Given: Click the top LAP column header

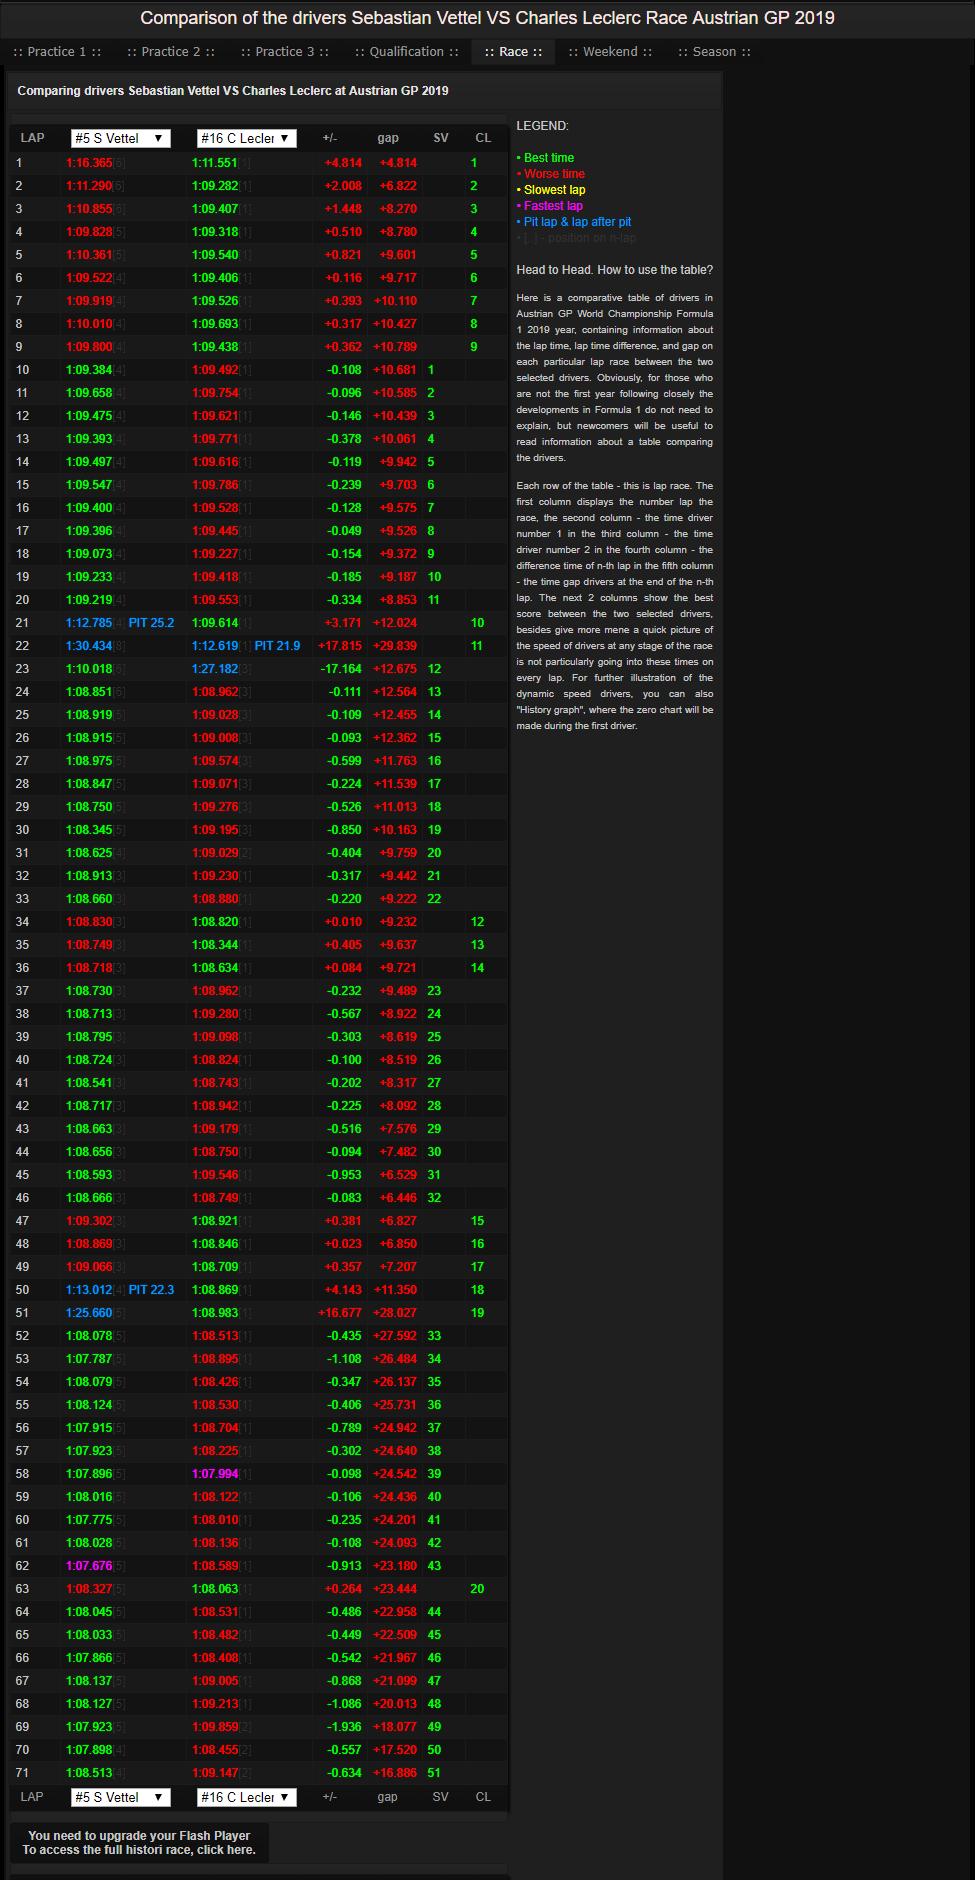Looking at the screenshot, I should (x=32, y=138).
